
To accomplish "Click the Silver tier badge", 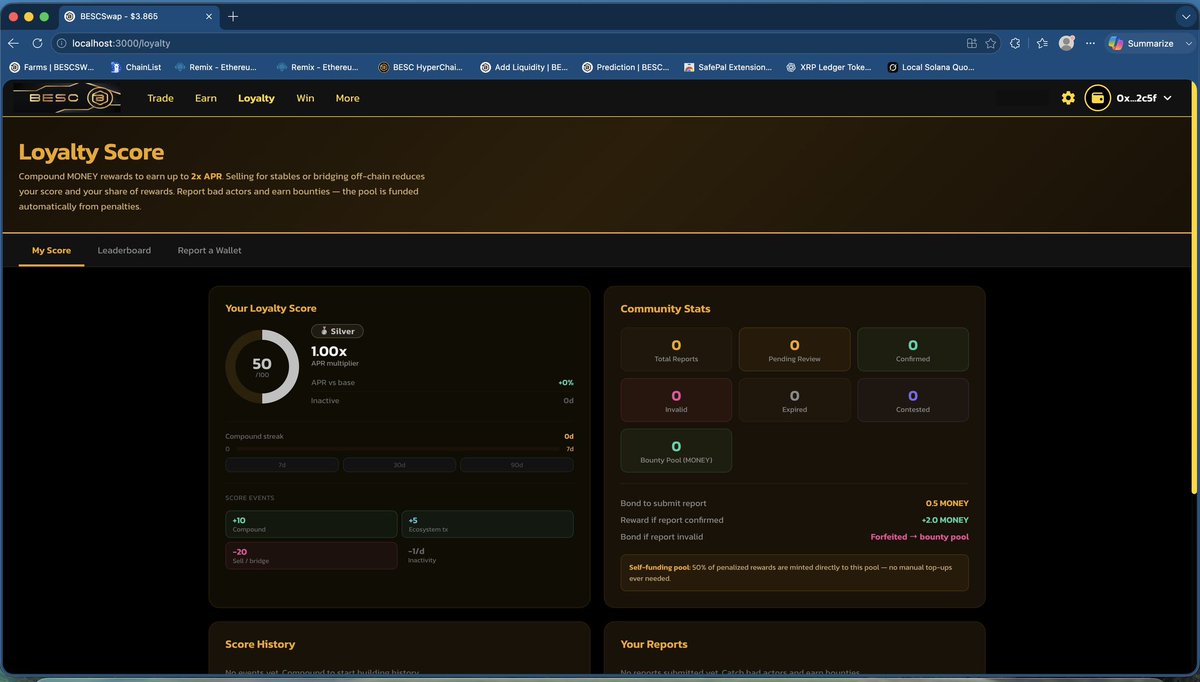I will coord(338,331).
